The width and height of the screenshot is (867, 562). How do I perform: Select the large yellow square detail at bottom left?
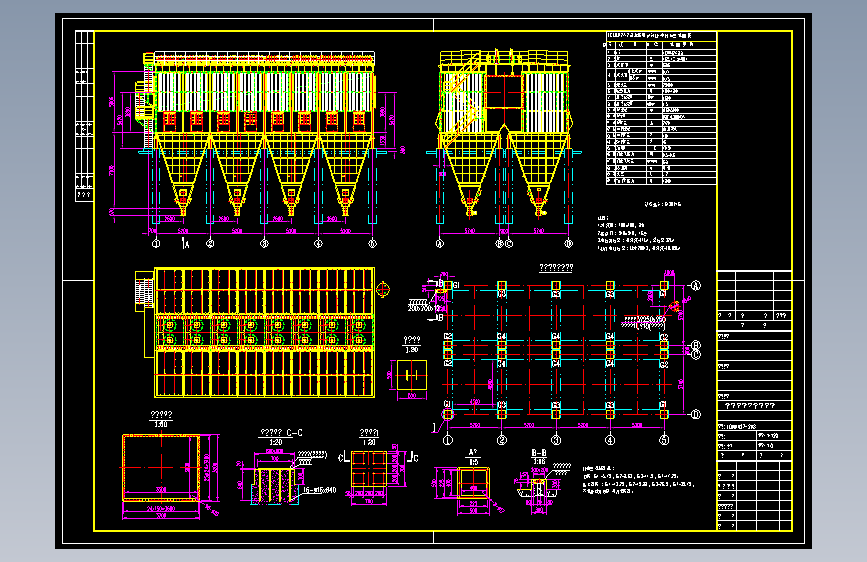[161, 468]
